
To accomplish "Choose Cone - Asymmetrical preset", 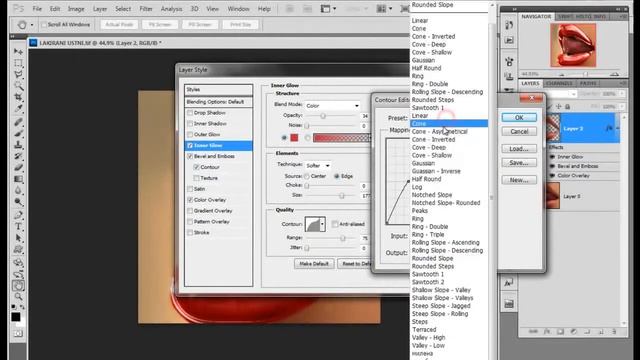I will pos(439,131).
